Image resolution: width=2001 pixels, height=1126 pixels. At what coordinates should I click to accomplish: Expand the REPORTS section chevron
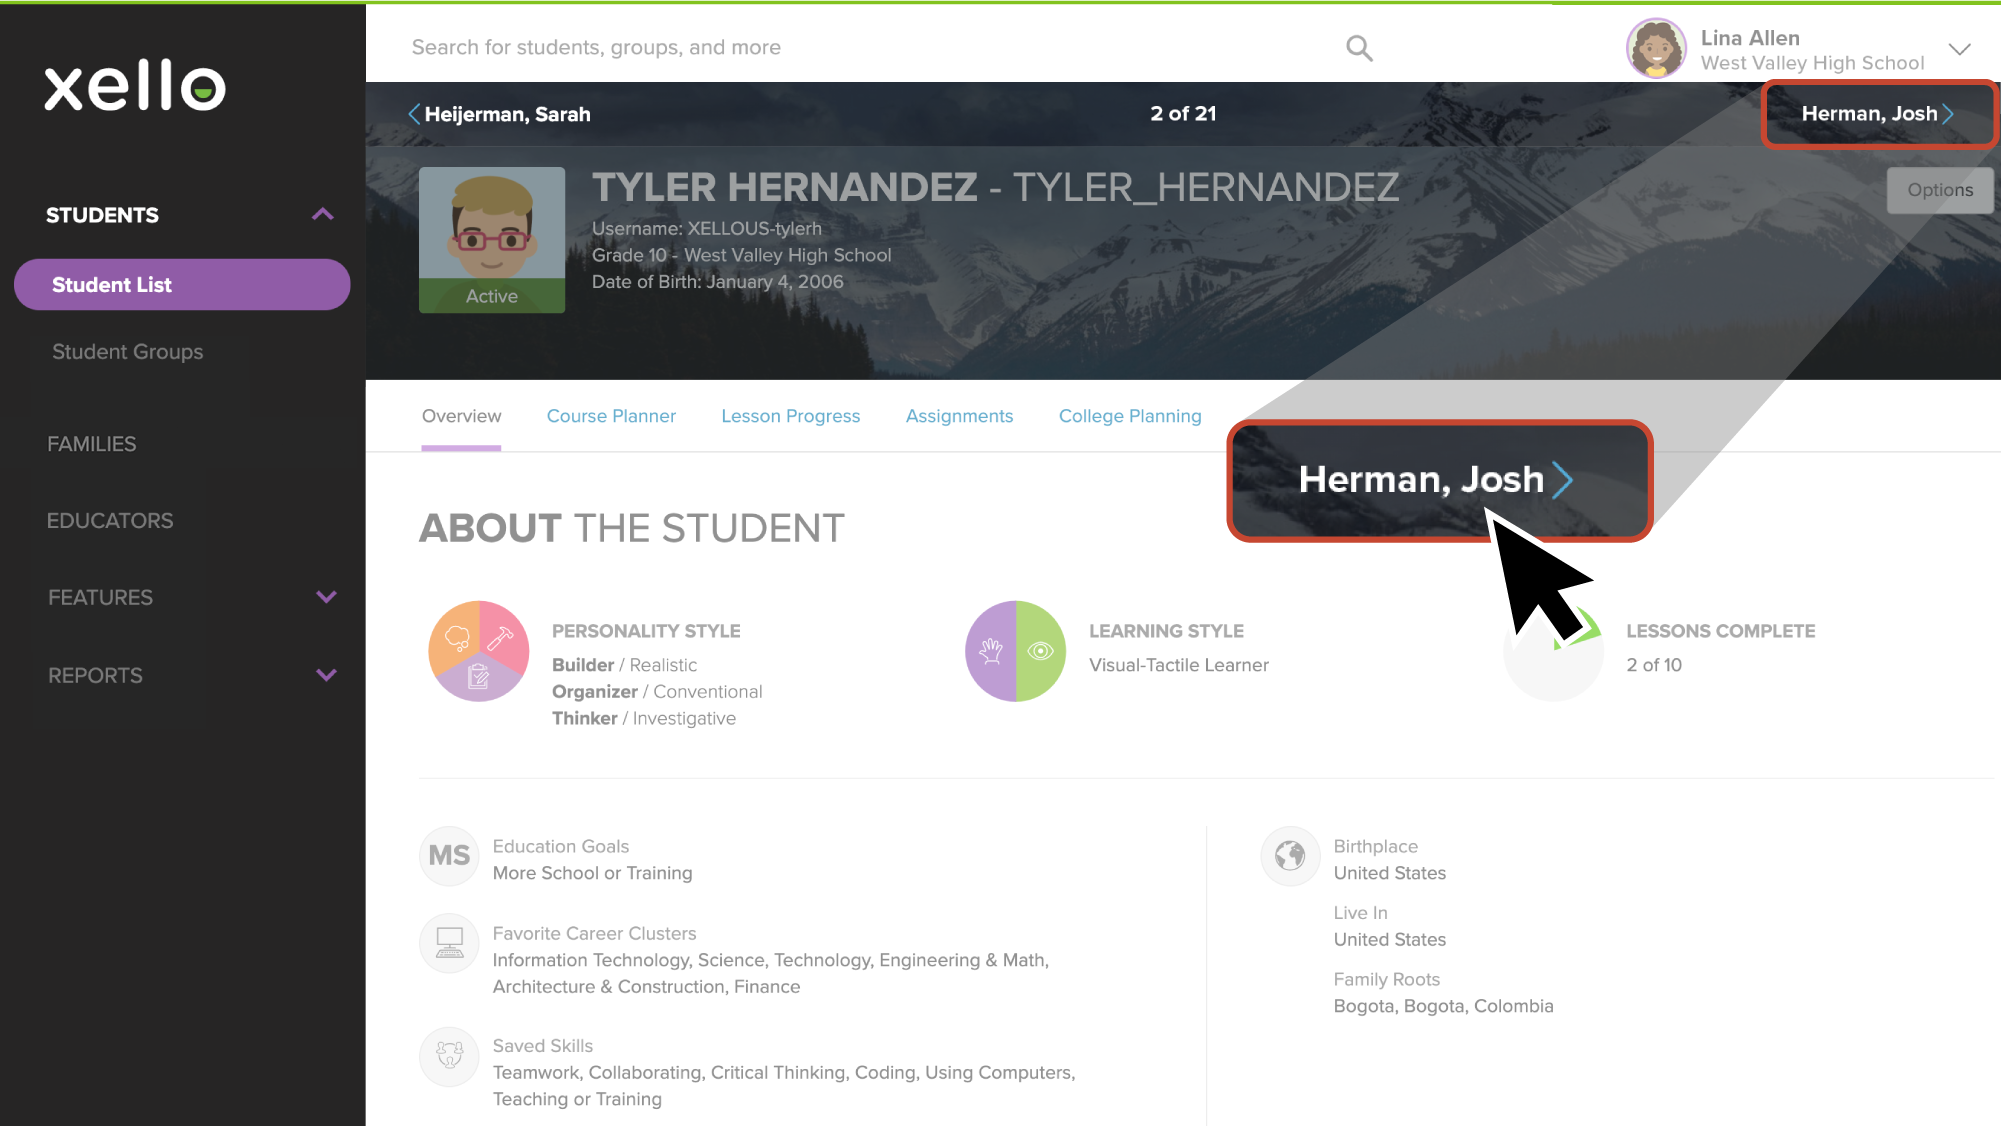click(x=326, y=675)
